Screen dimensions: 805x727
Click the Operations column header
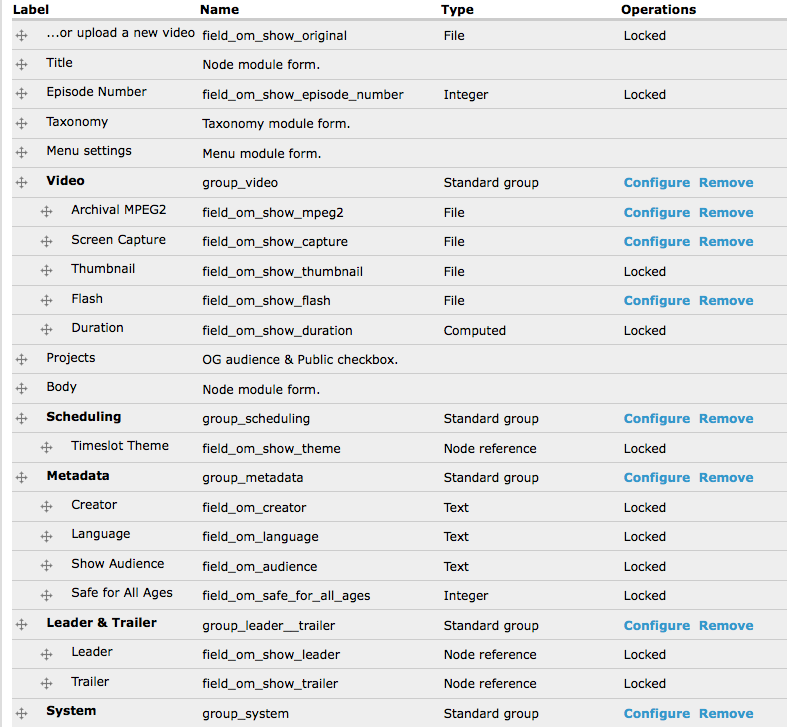pyautogui.click(x=658, y=10)
